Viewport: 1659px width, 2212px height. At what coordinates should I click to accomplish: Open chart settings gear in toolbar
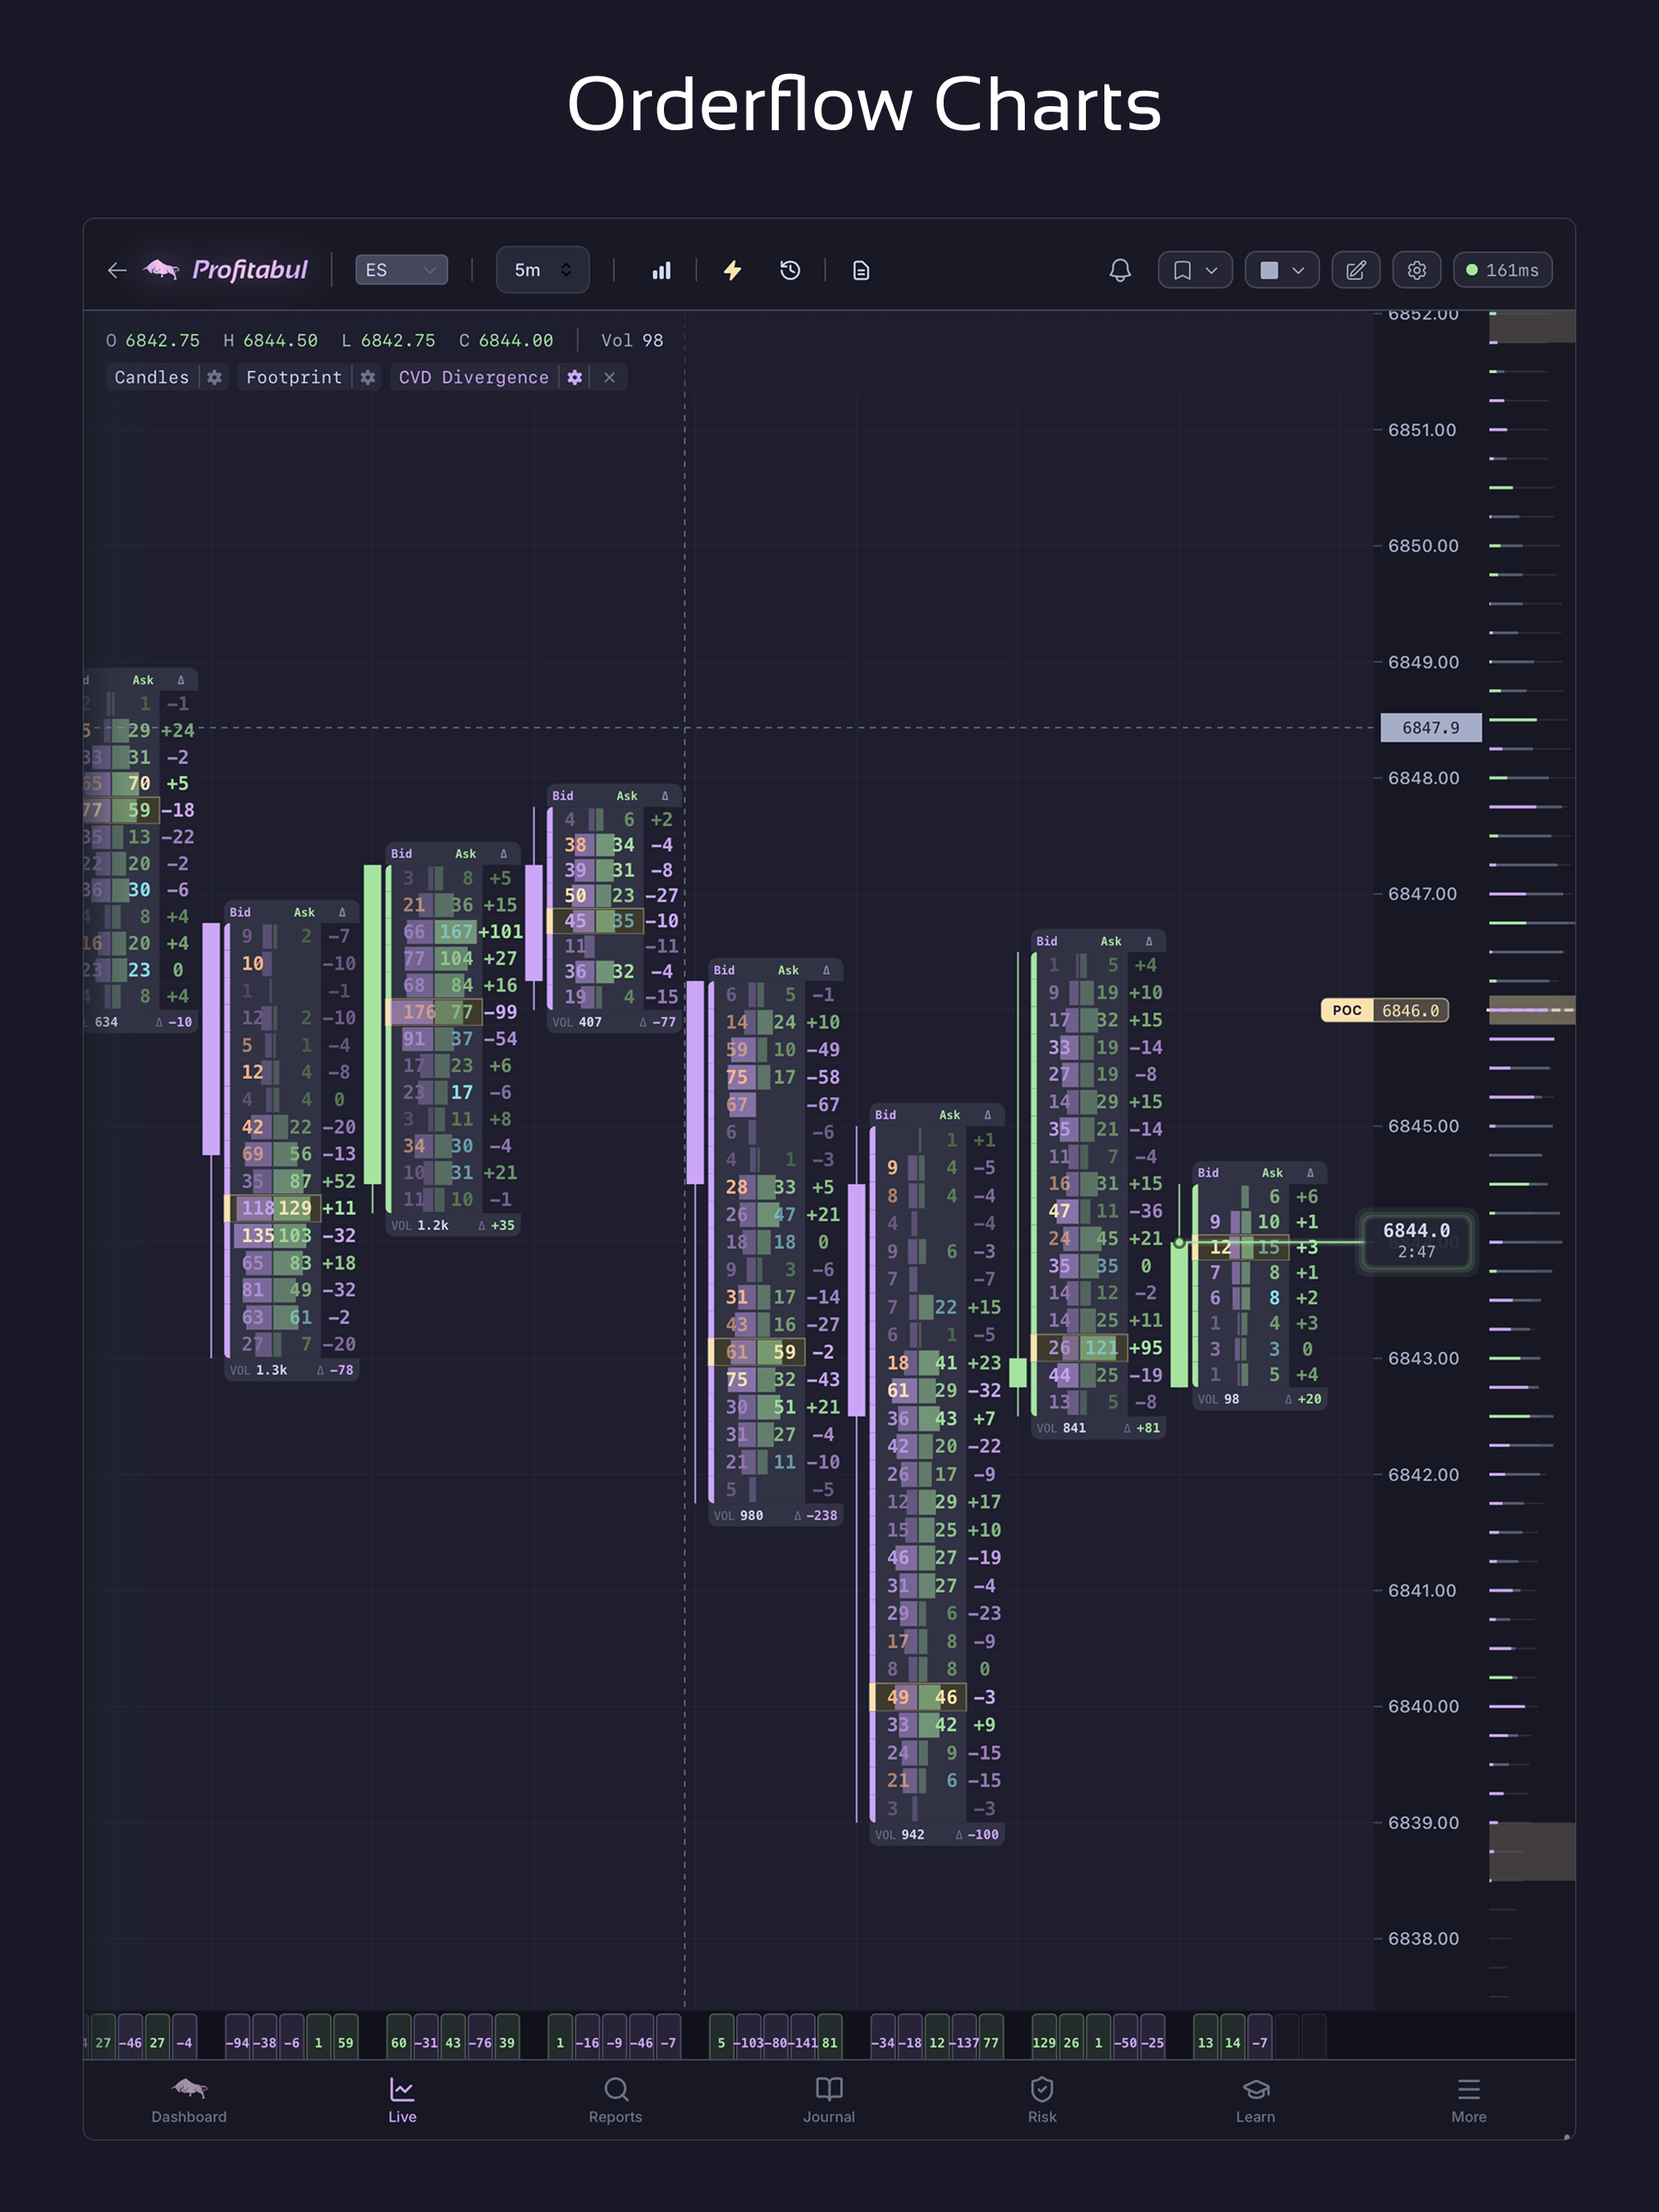(x=1417, y=270)
